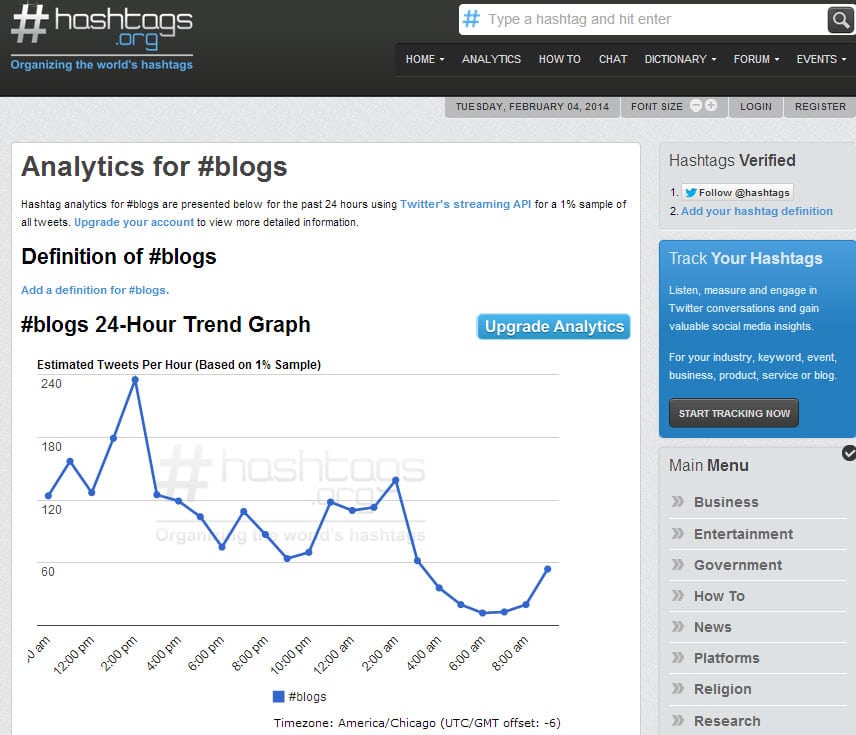Click chevron icon beside Research
The image size is (856, 735).
(677, 720)
